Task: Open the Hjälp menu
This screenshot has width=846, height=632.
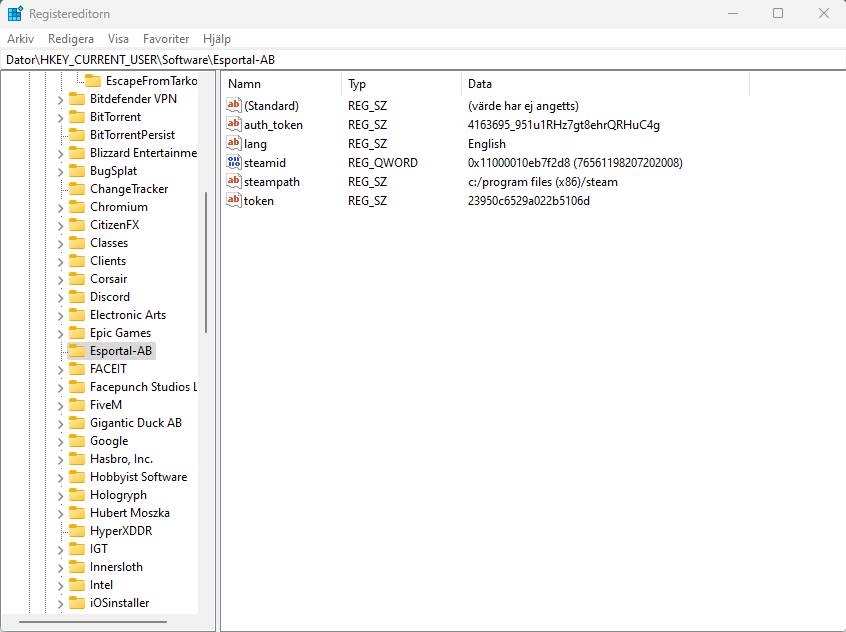Action: click(217, 39)
